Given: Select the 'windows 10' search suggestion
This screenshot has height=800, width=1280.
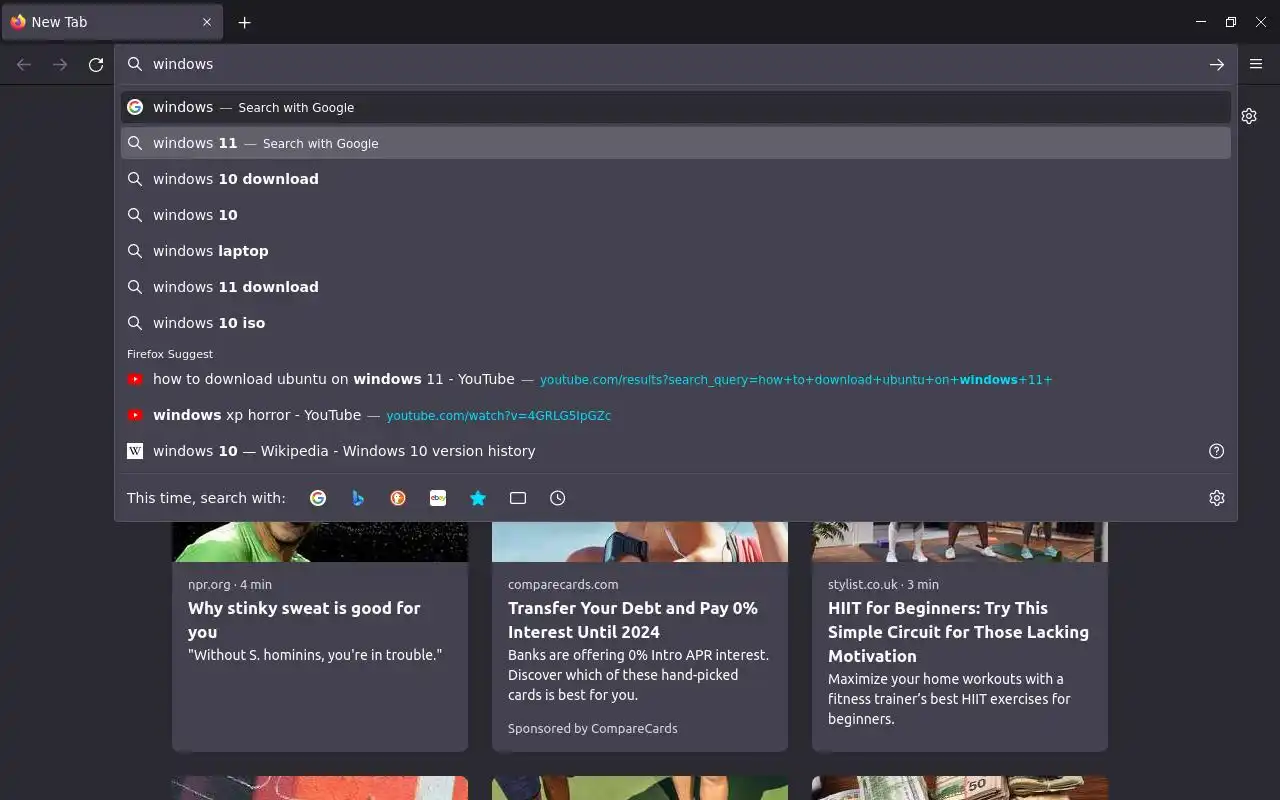Looking at the screenshot, I should tap(676, 215).
